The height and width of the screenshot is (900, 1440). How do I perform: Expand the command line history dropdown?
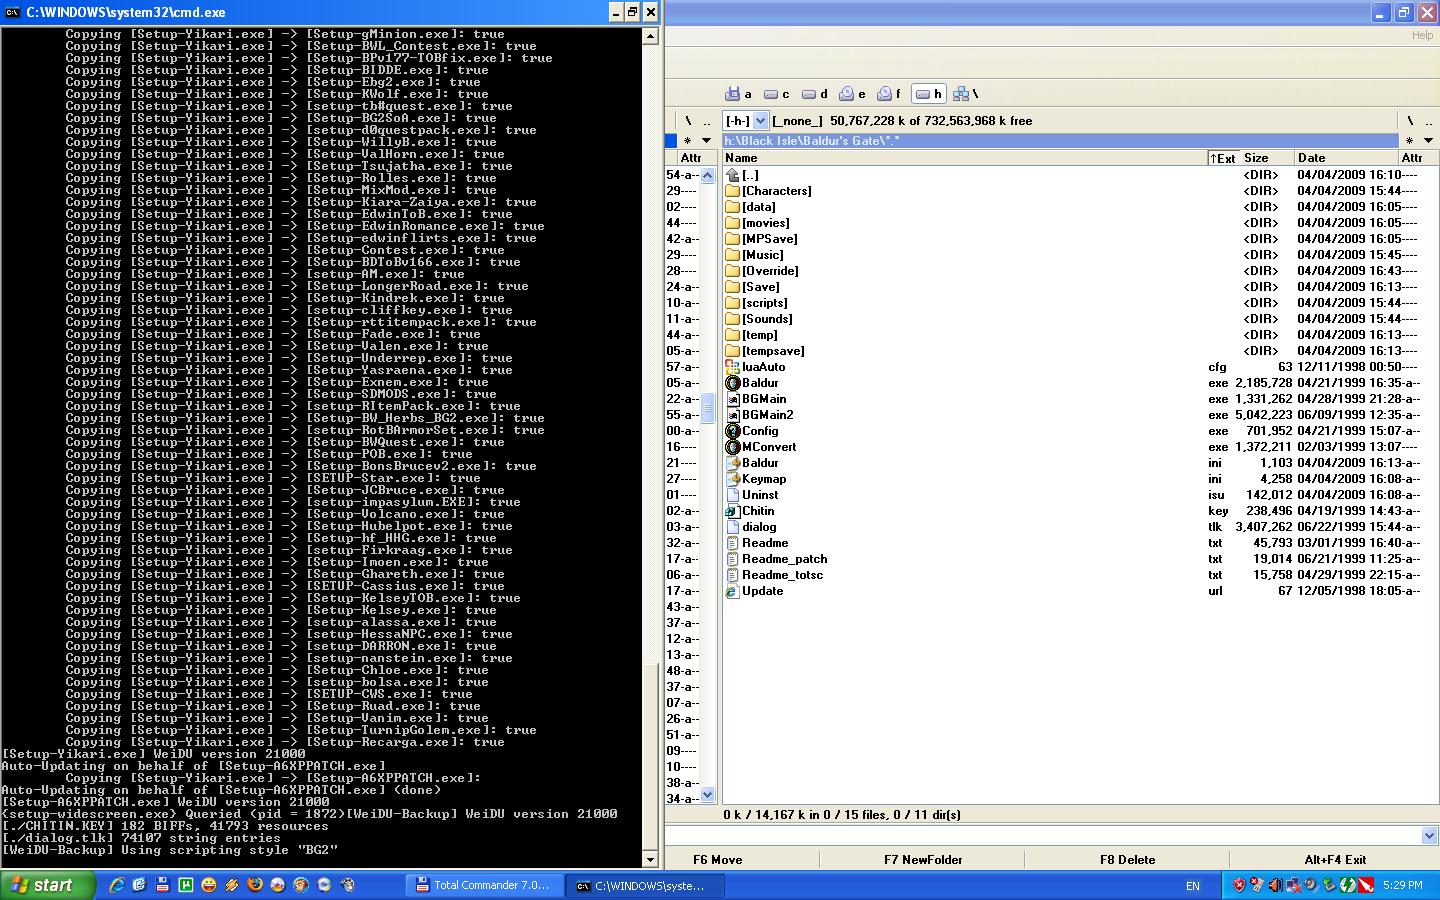pyautogui.click(x=1429, y=835)
